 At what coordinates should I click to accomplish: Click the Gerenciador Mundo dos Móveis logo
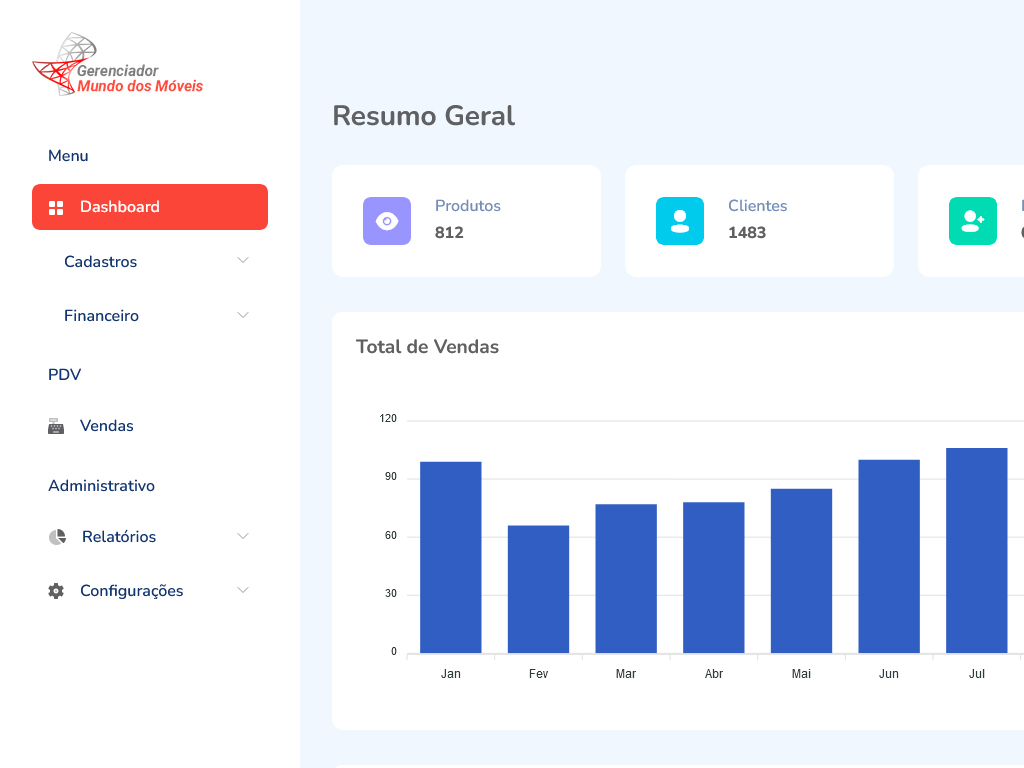(118, 65)
